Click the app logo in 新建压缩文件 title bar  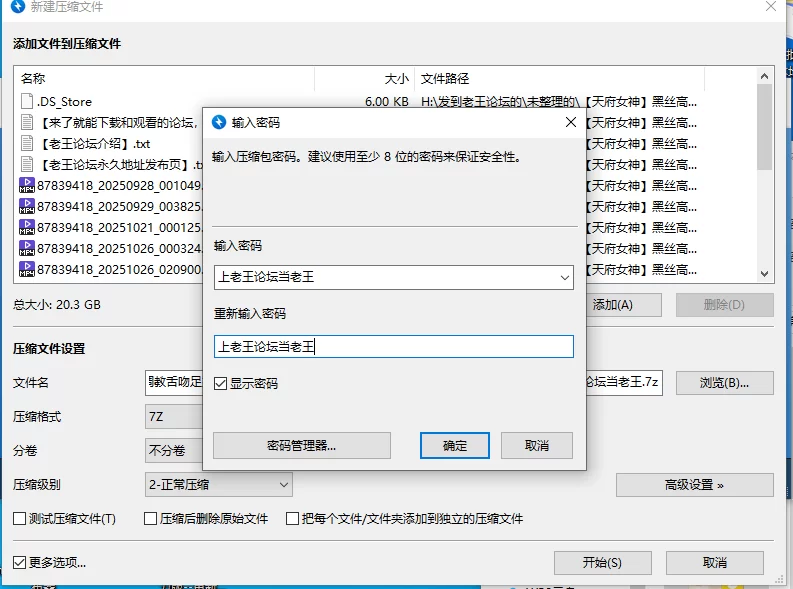[18, 6]
